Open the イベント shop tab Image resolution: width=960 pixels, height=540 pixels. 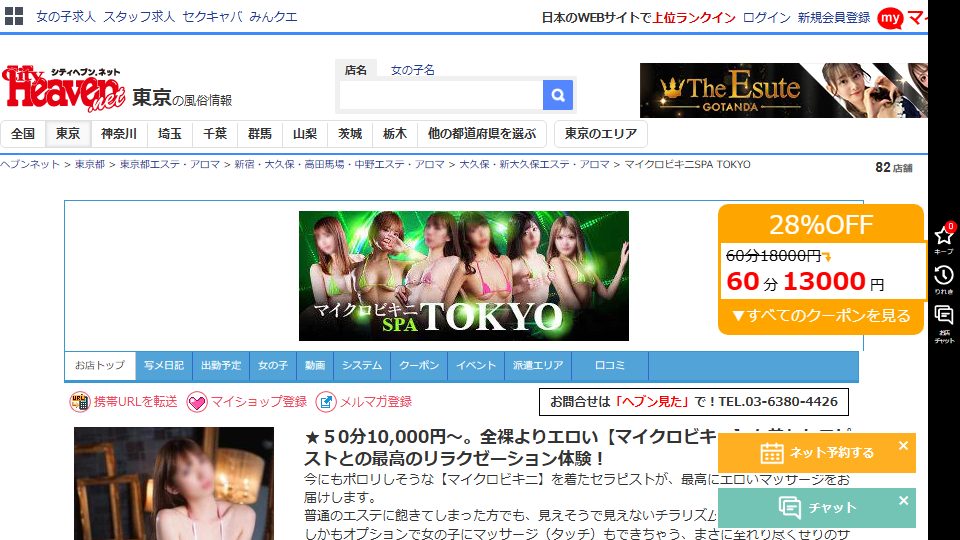[476, 366]
